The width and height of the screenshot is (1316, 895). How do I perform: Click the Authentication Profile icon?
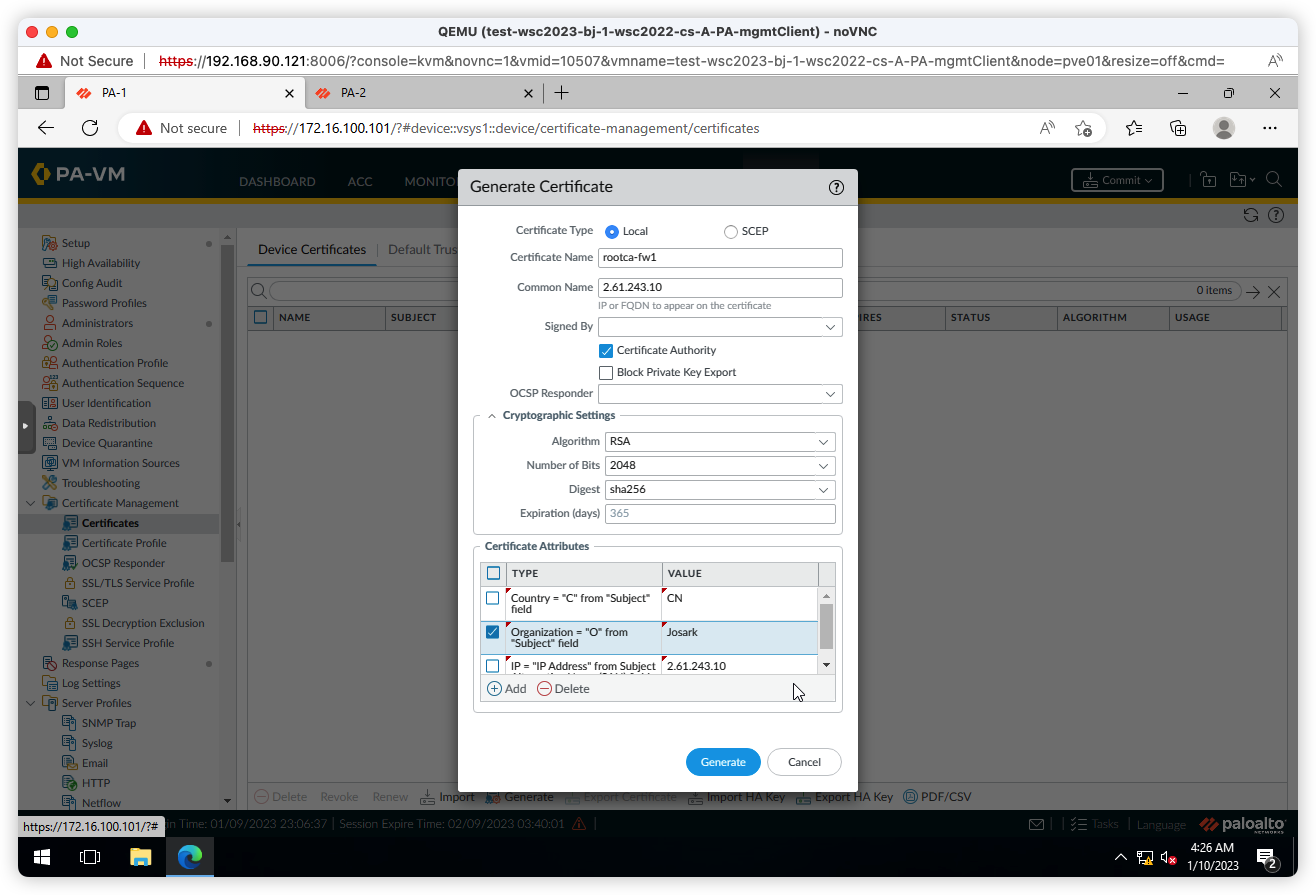50,363
